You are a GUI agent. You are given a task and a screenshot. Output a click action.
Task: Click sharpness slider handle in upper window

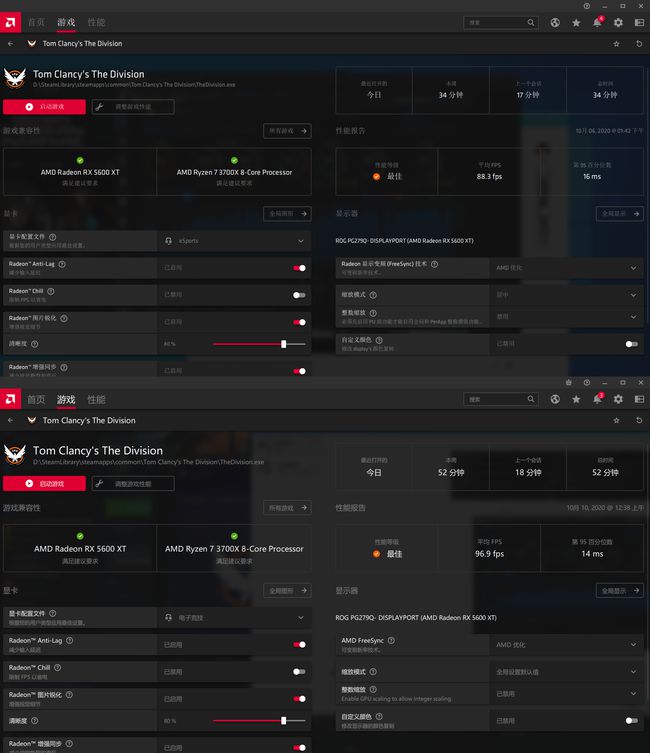click(x=284, y=344)
